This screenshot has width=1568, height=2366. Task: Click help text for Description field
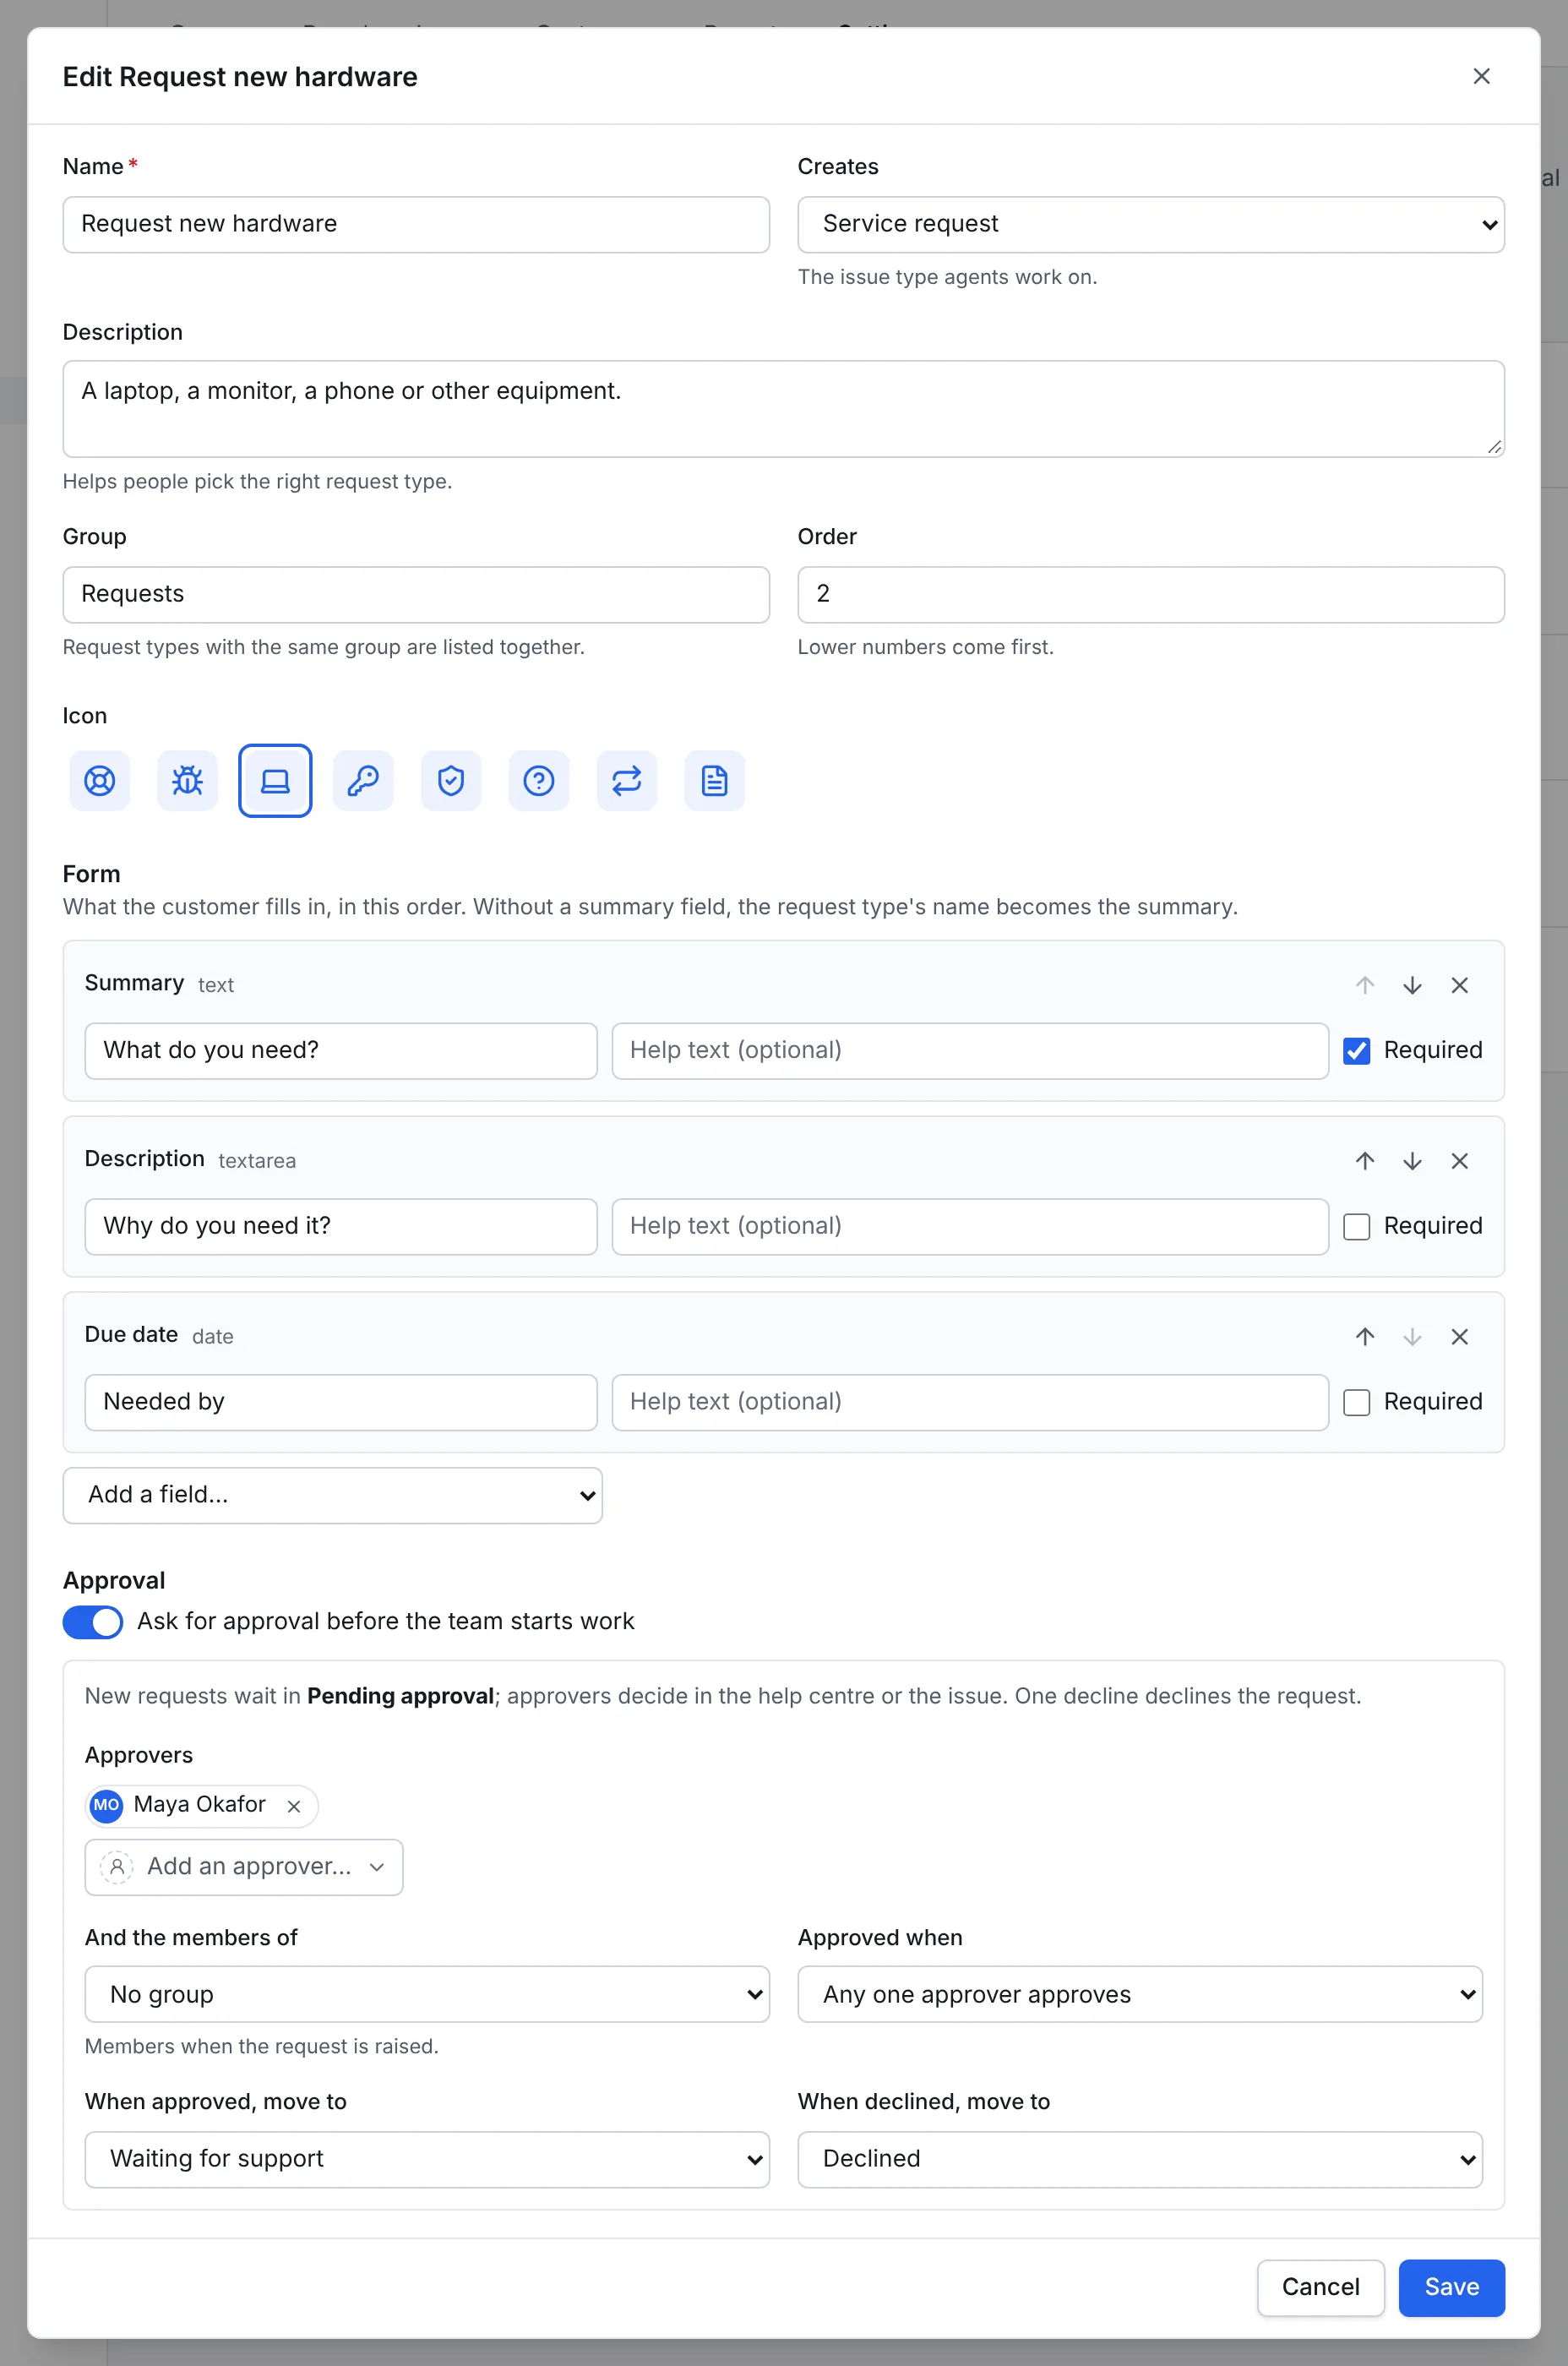pos(970,1227)
